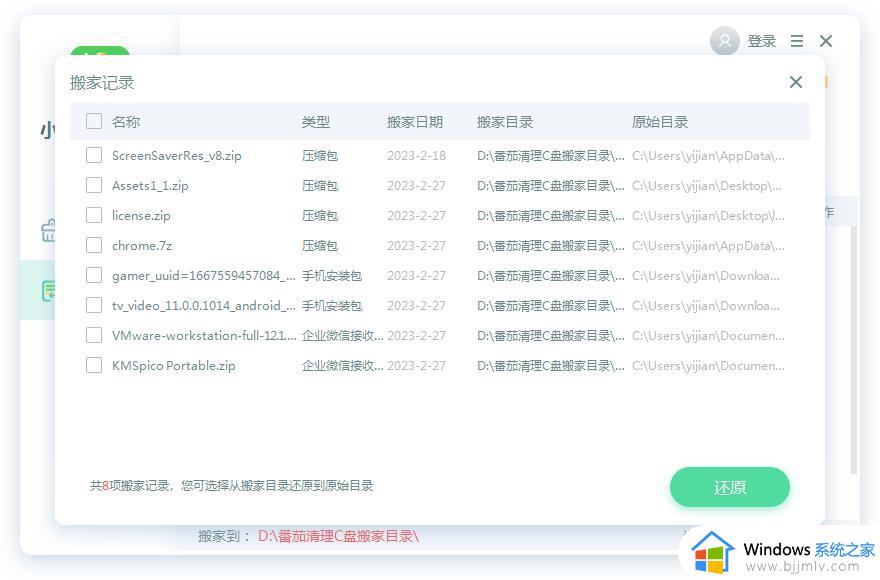This screenshot has width=880, height=580.
Task: Select the KMSpico Portable.zip file name
Action: (x=173, y=366)
